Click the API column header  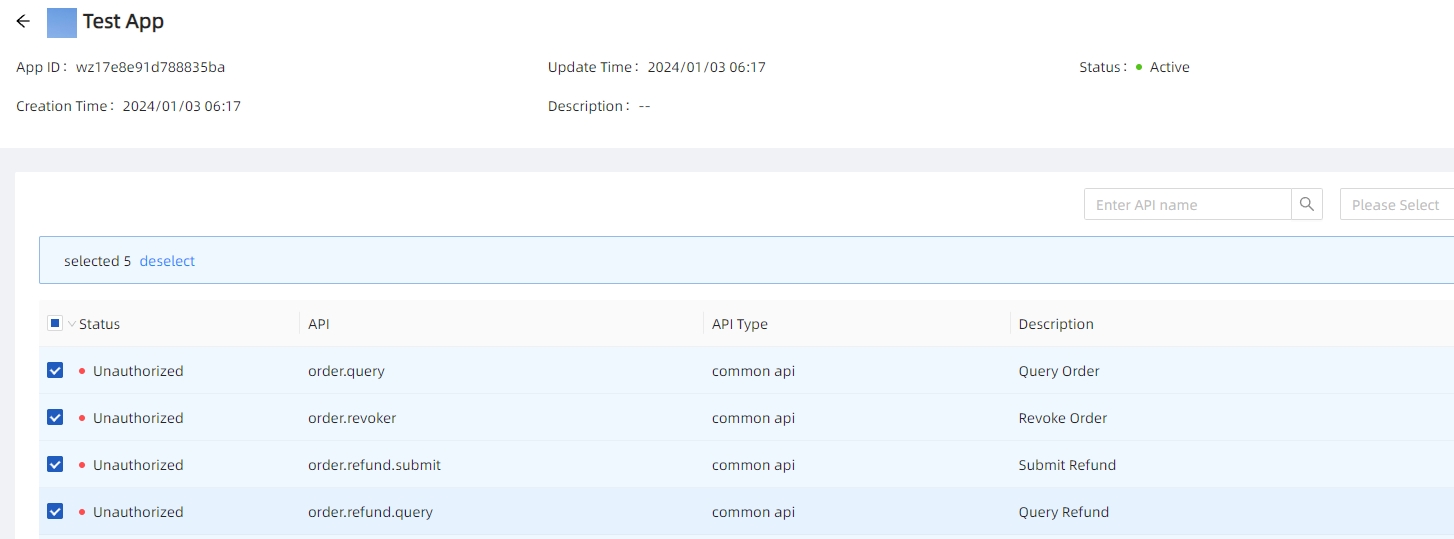point(319,324)
